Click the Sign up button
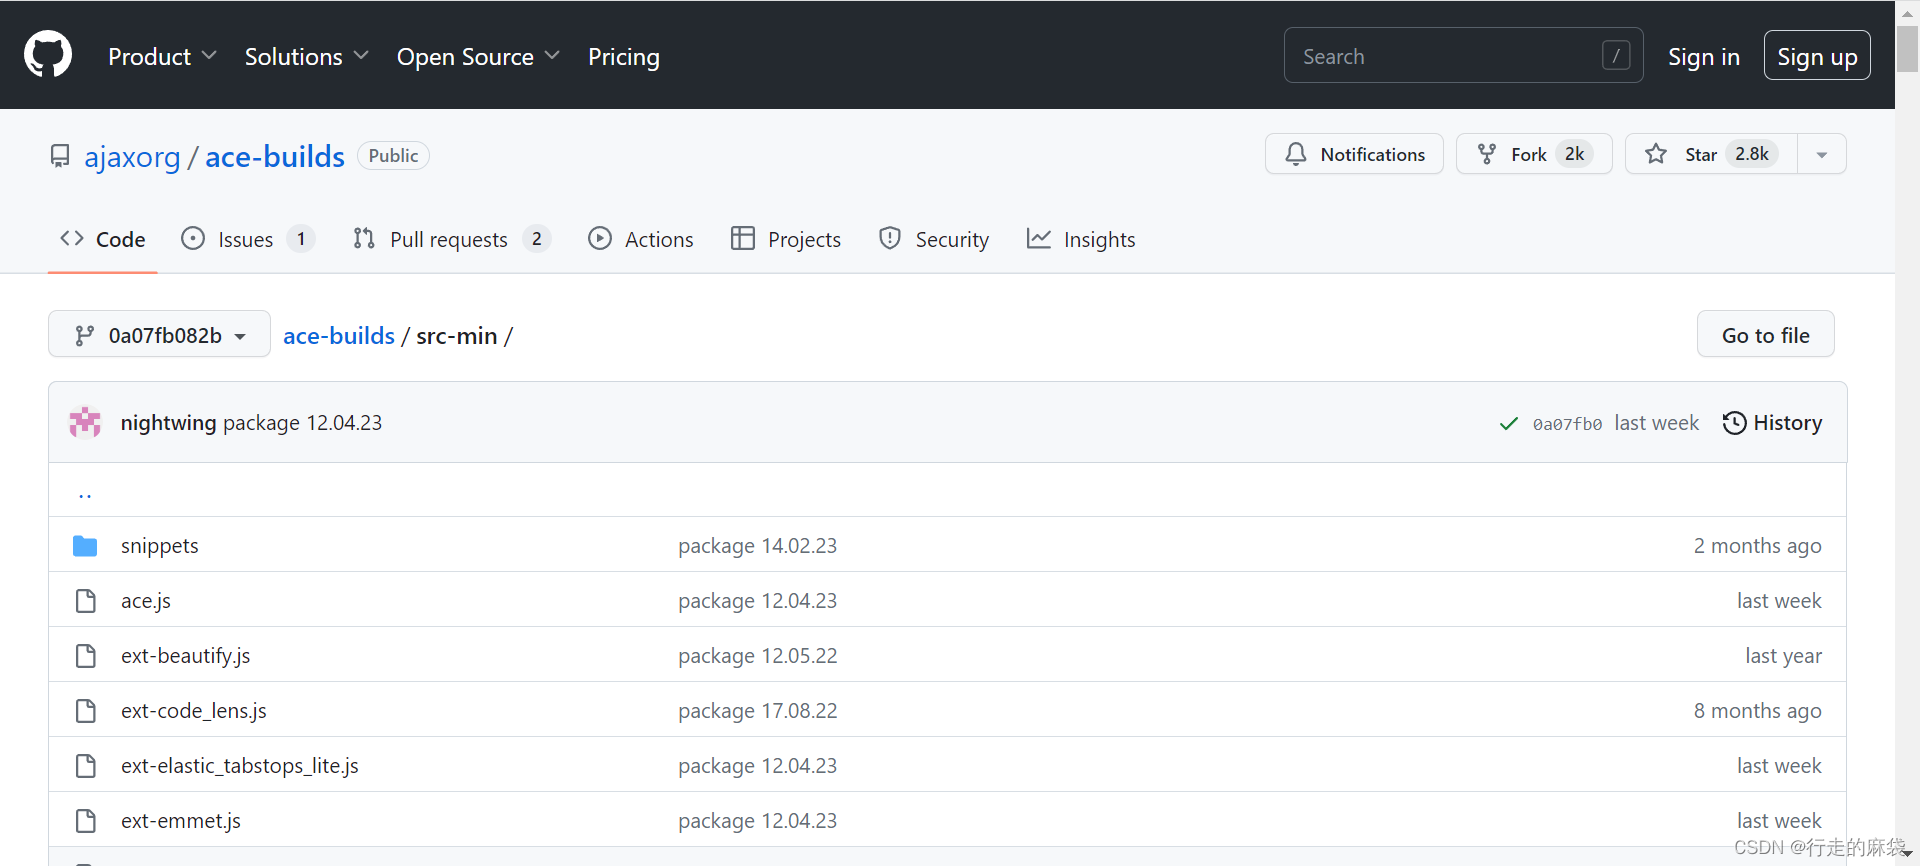 (x=1817, y=56)
